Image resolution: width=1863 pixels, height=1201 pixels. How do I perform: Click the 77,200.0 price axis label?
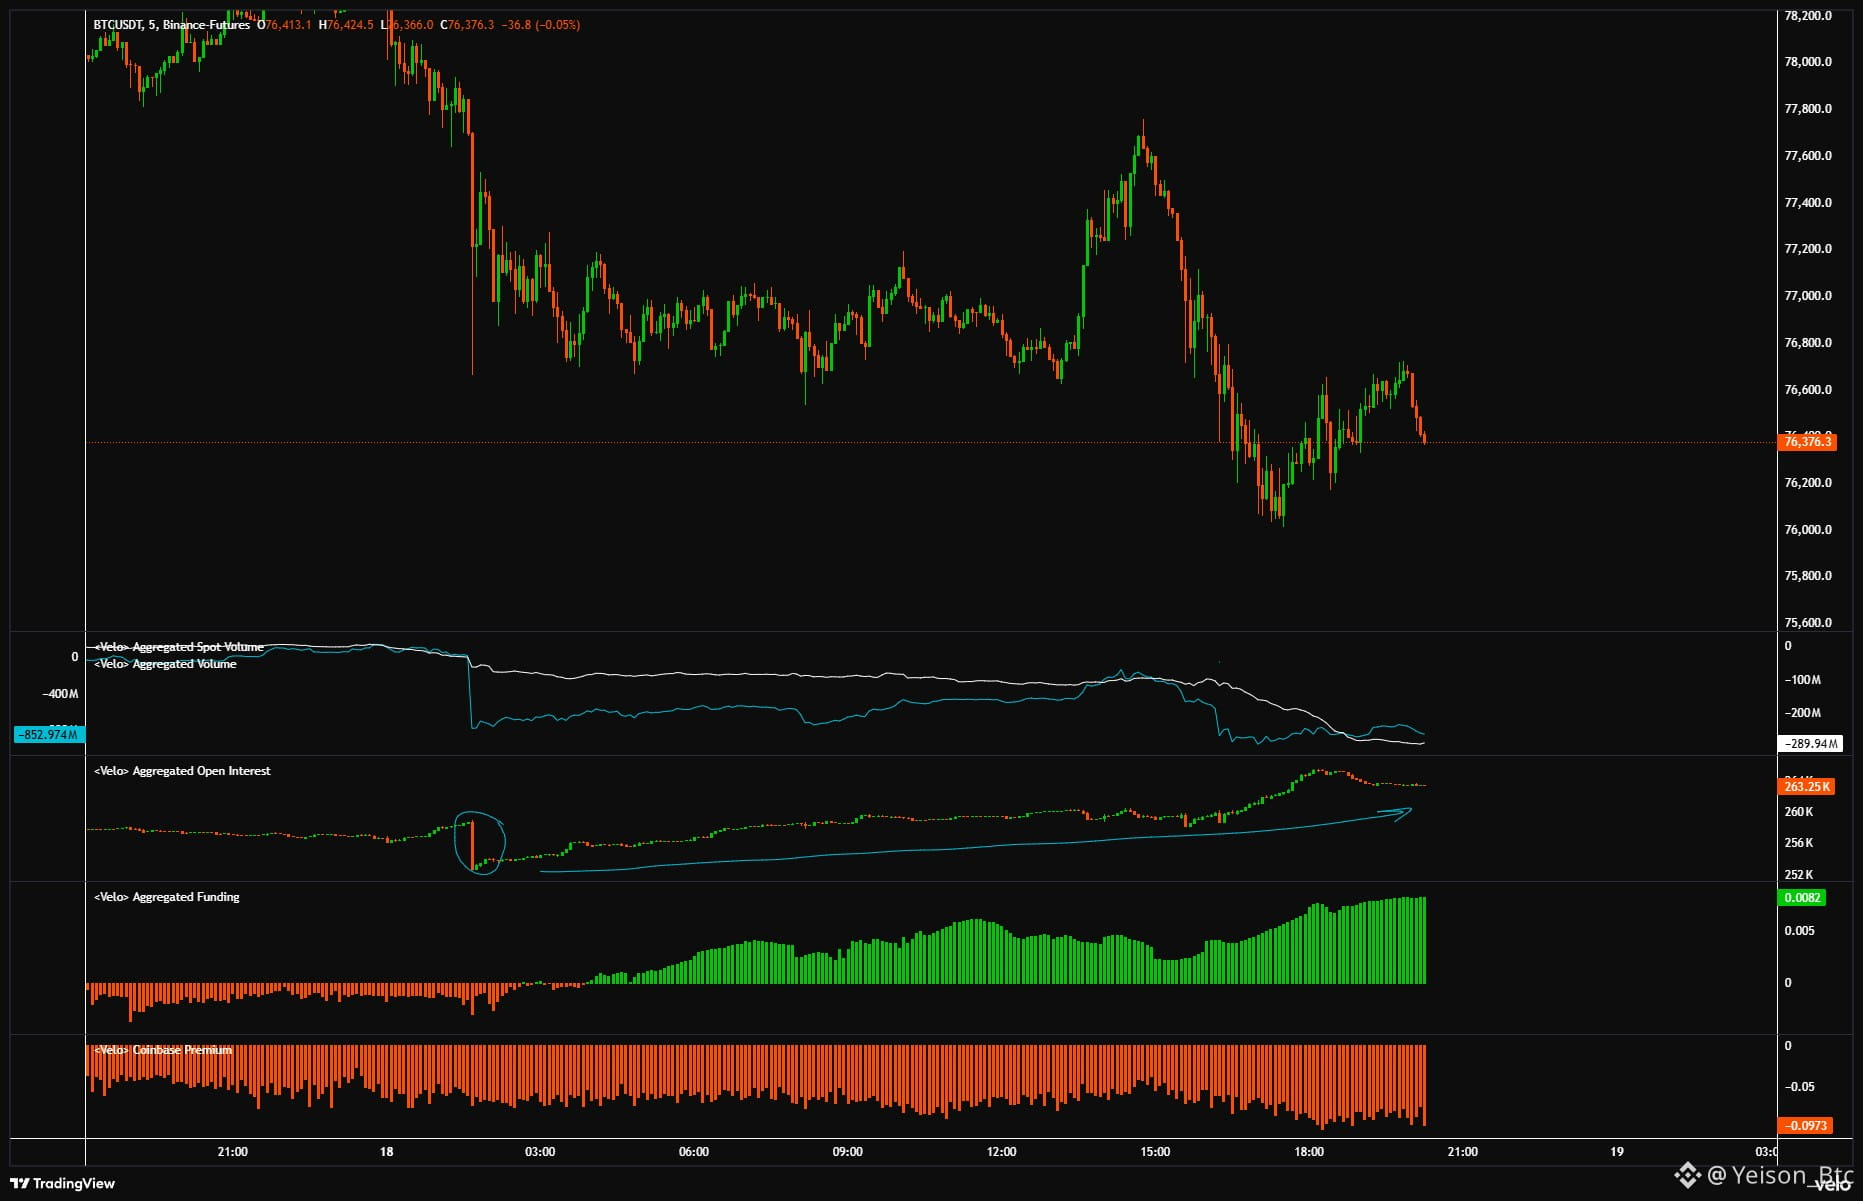click(x=1808, y=249)
